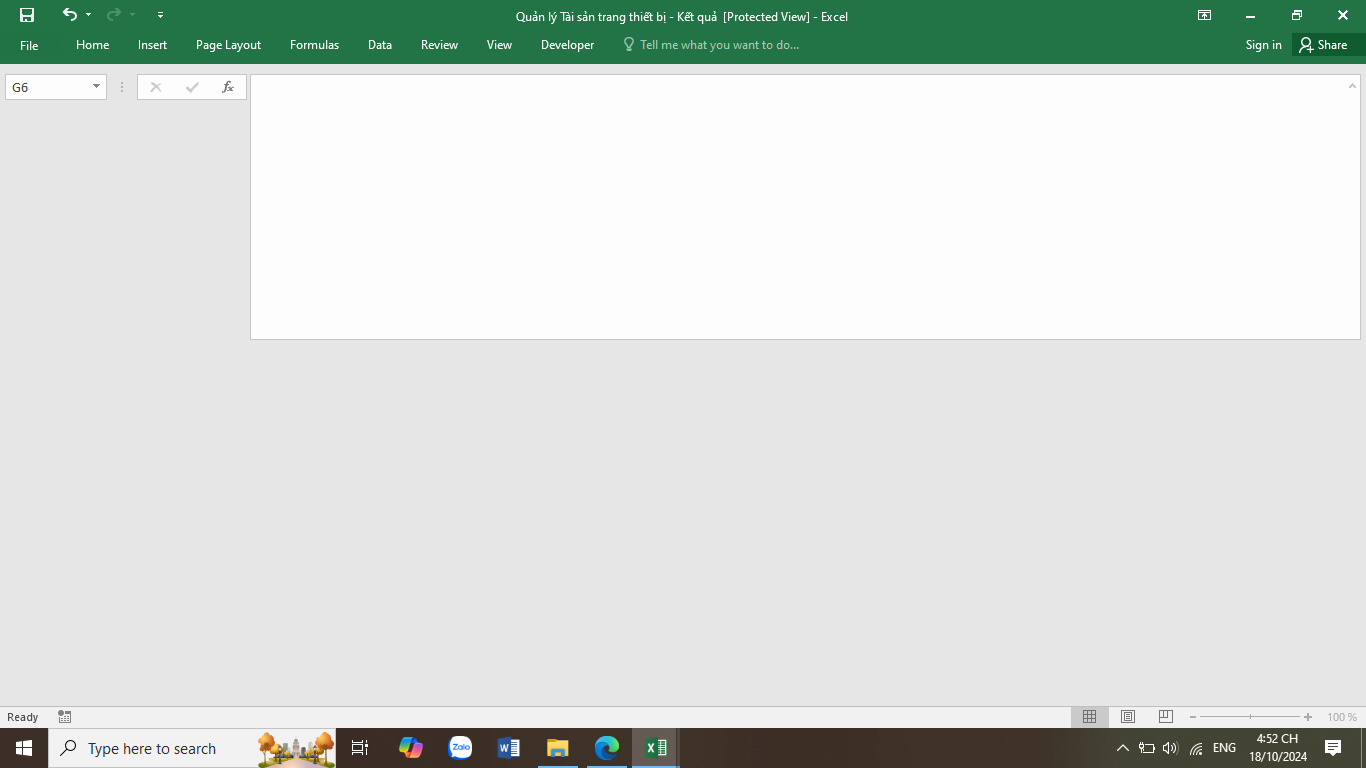The image size is (1366, 768).
Task: Click the Redo icon
Action: [113, 15]
